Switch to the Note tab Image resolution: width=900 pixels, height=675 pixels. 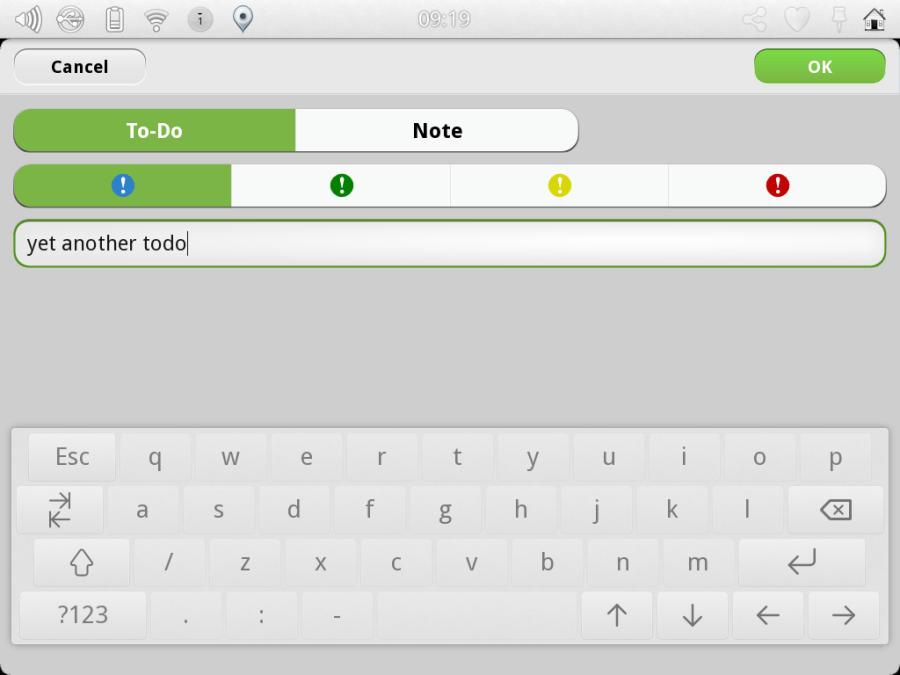437,130
